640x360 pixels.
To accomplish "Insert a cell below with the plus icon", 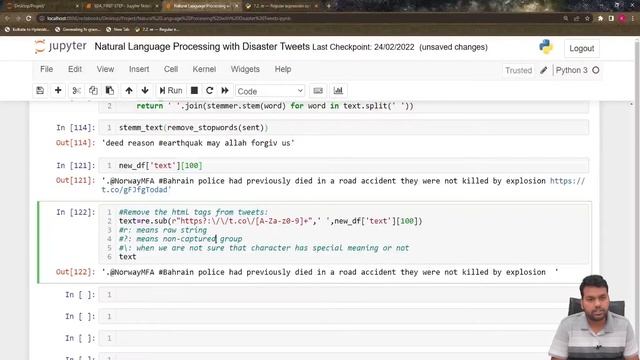I will [x=58, y=91].
